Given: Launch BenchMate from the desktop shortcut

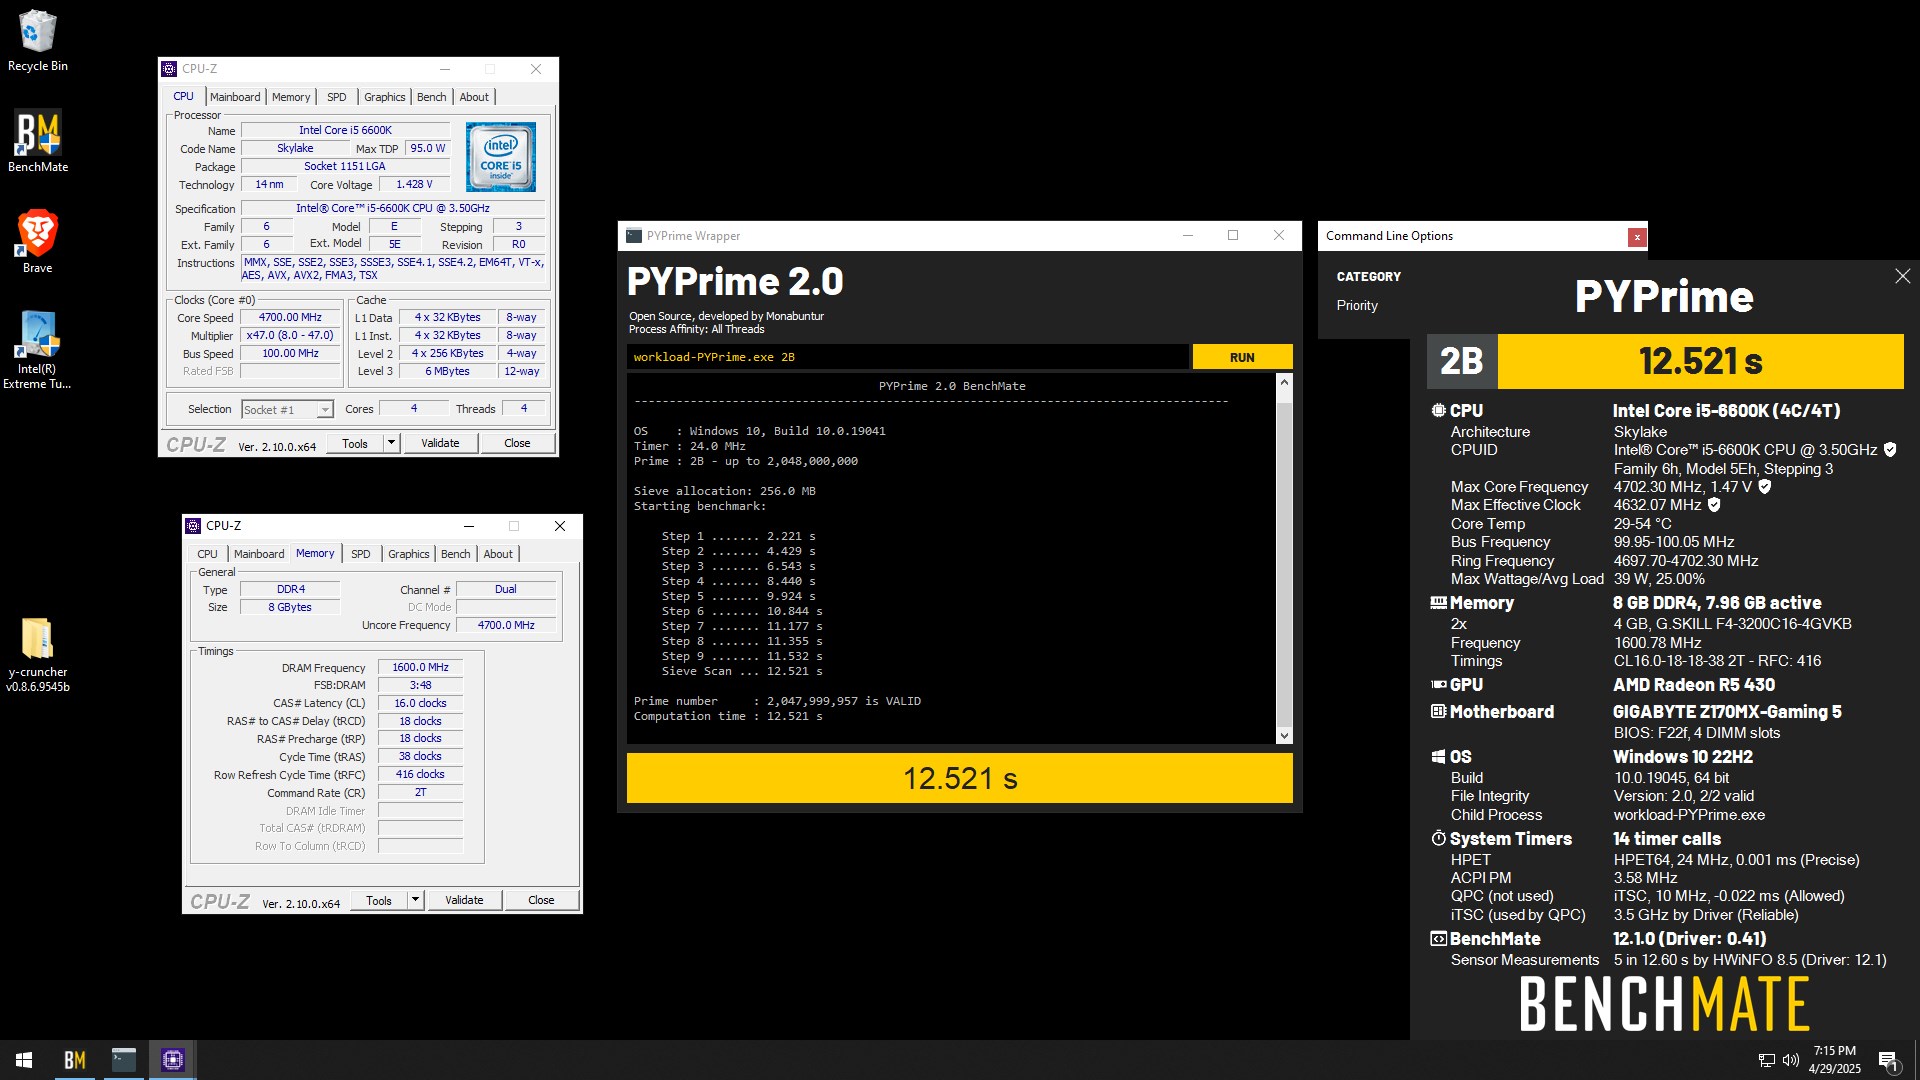Looking at the screenshot, I should pos(38,142).
